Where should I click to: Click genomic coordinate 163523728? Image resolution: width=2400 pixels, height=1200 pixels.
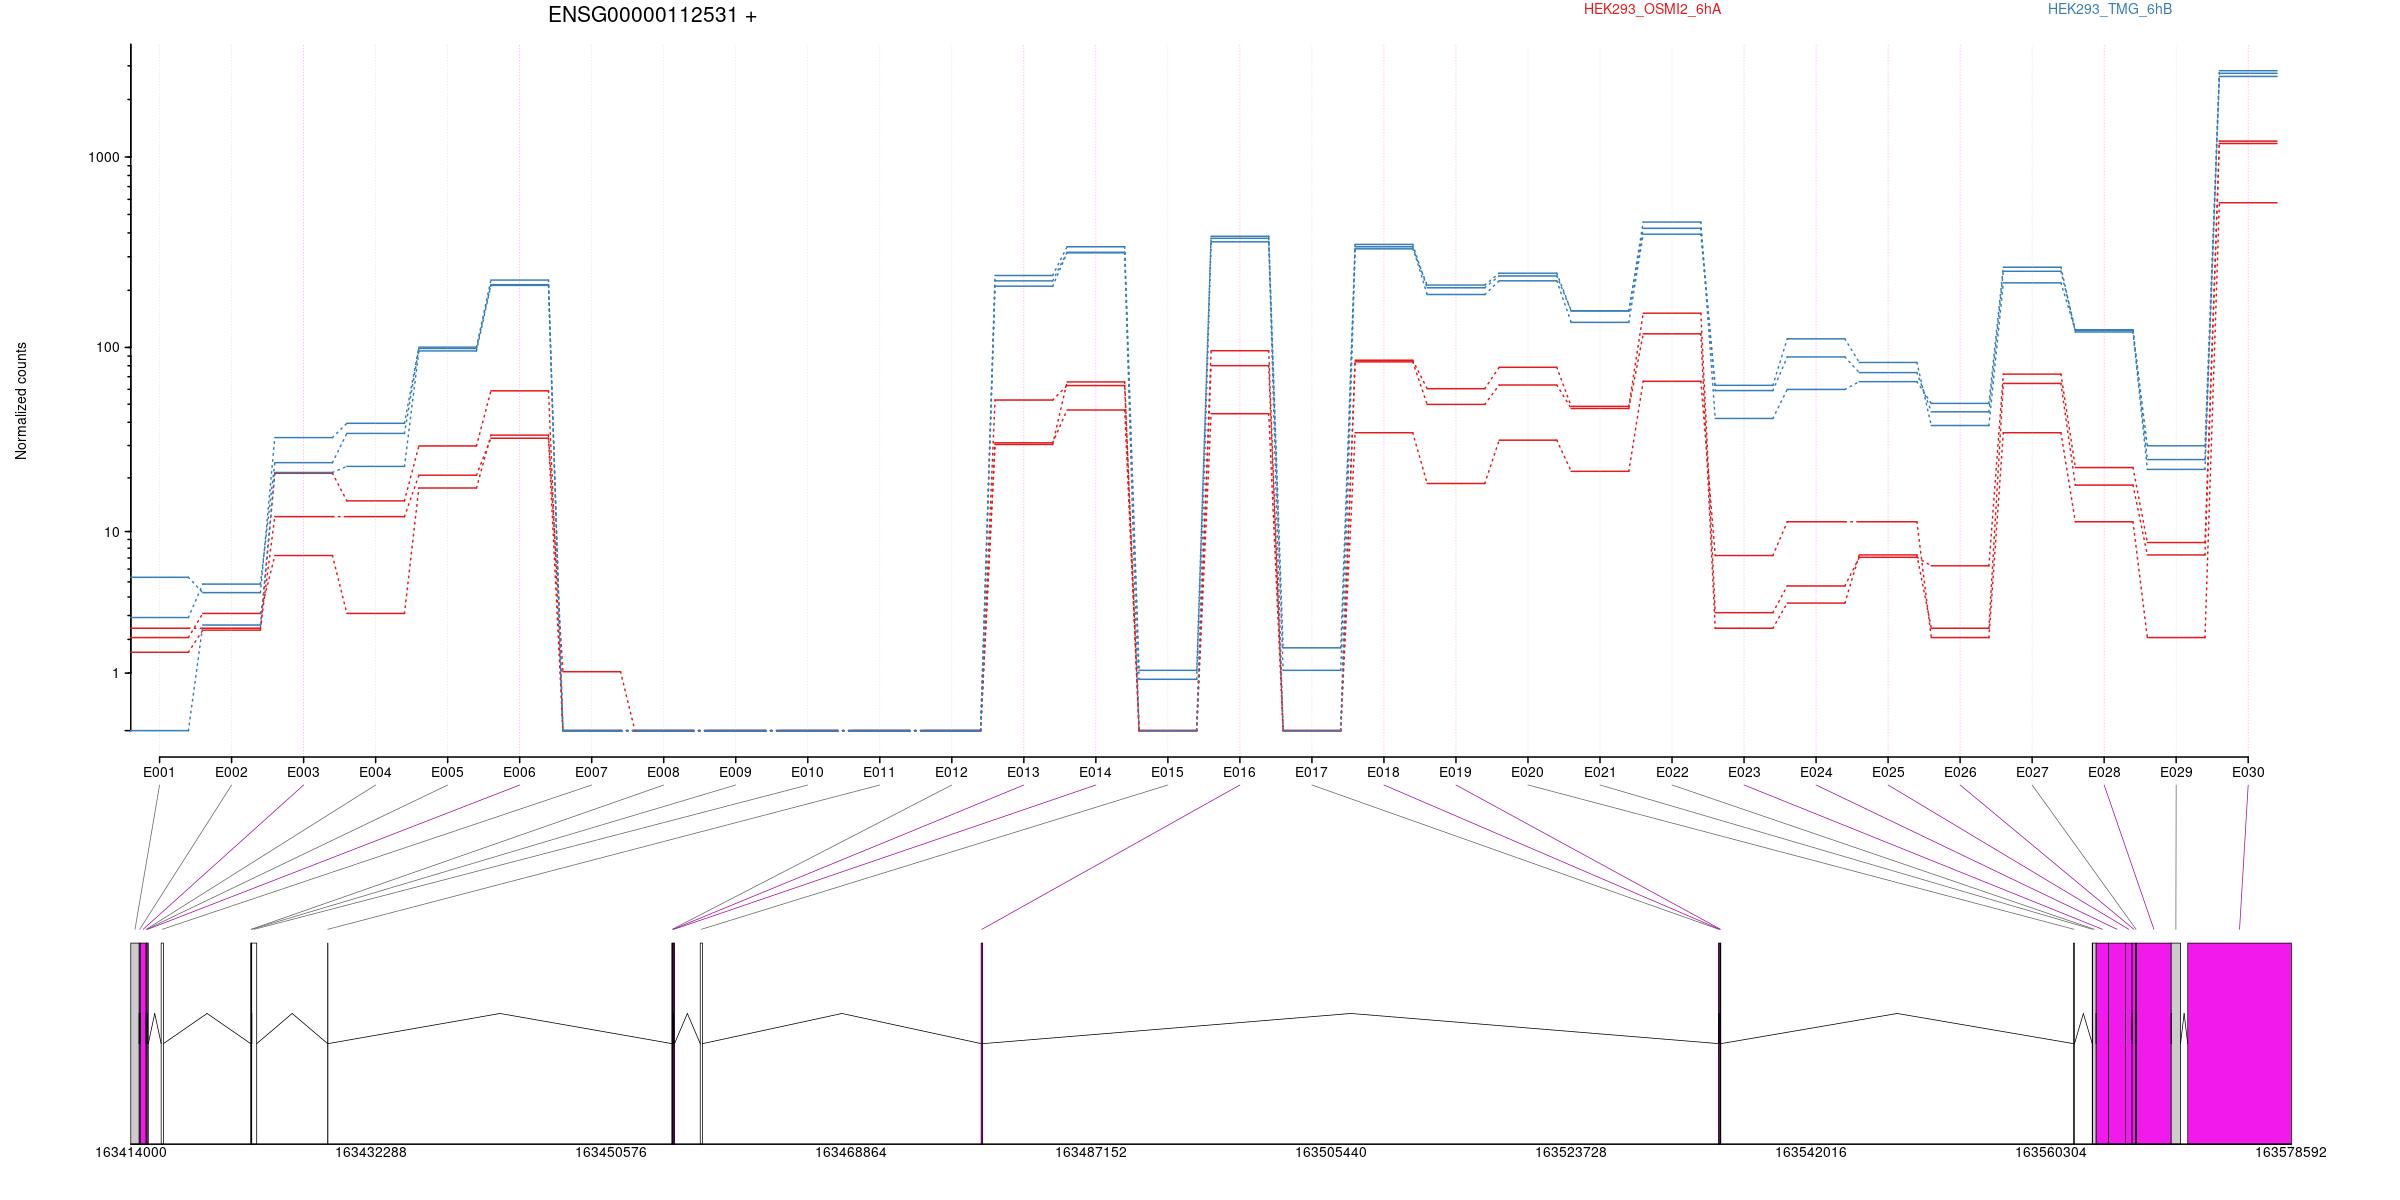click(x=1571, y=1153)
